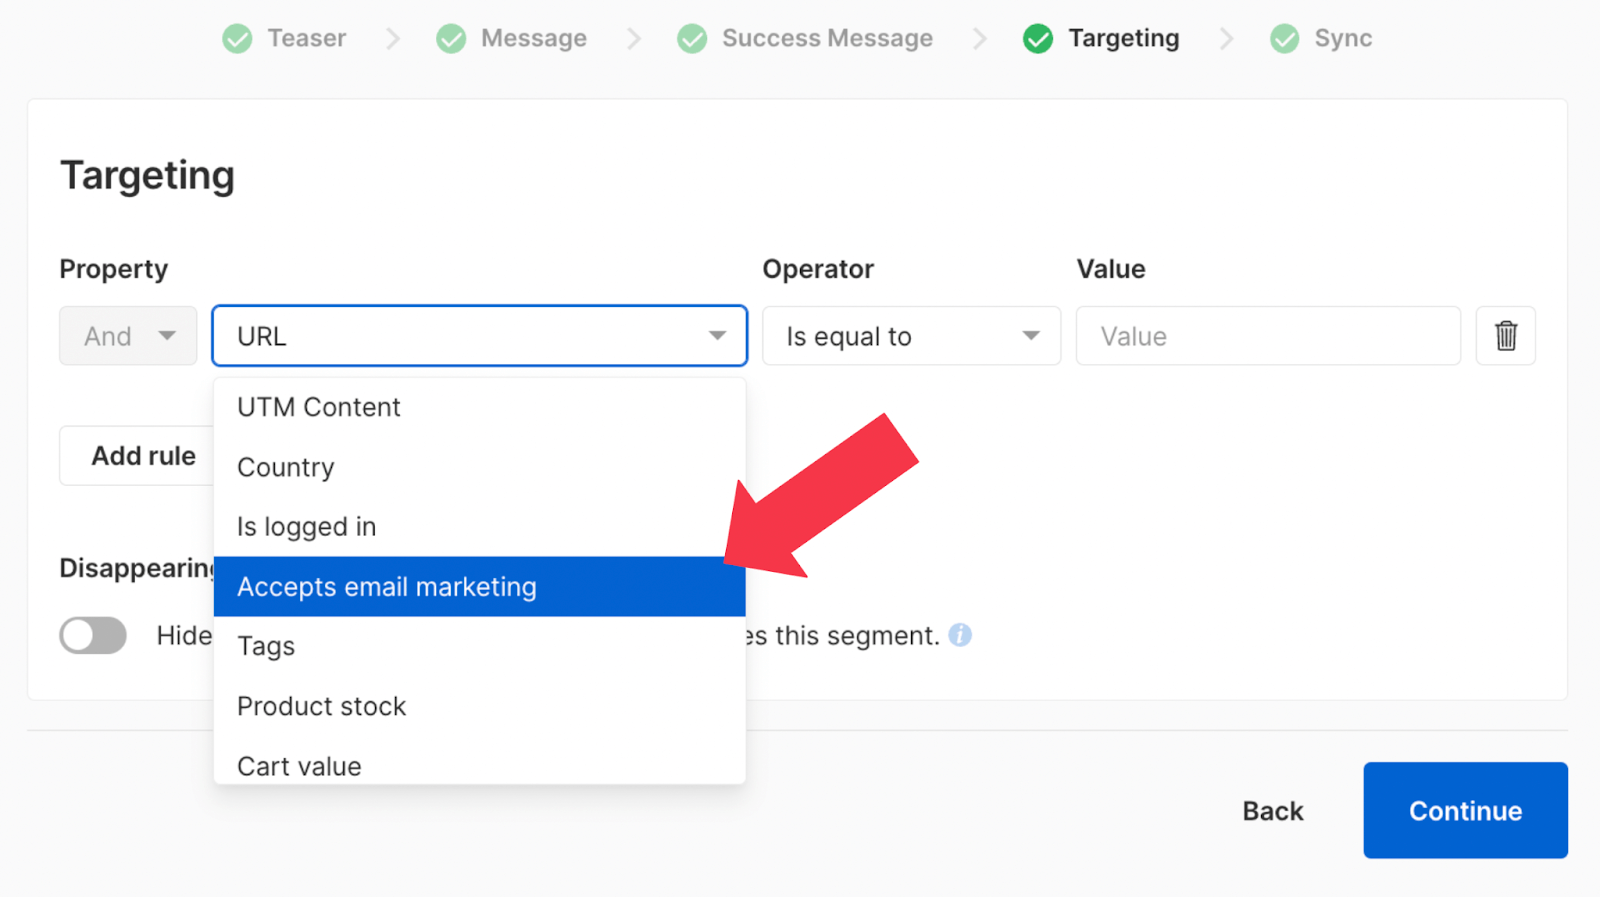Open the And condition dropdown

(128, 336)
